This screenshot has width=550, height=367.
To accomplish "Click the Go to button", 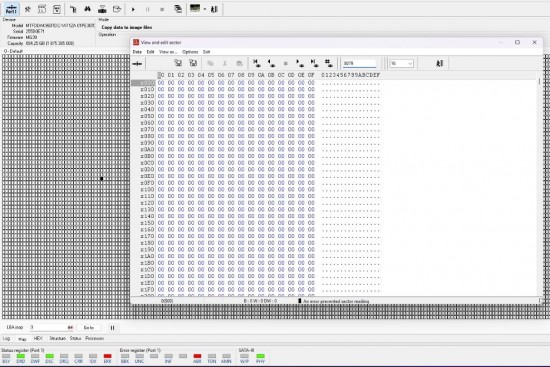I will pyautogui.click(x=88, y=327).
